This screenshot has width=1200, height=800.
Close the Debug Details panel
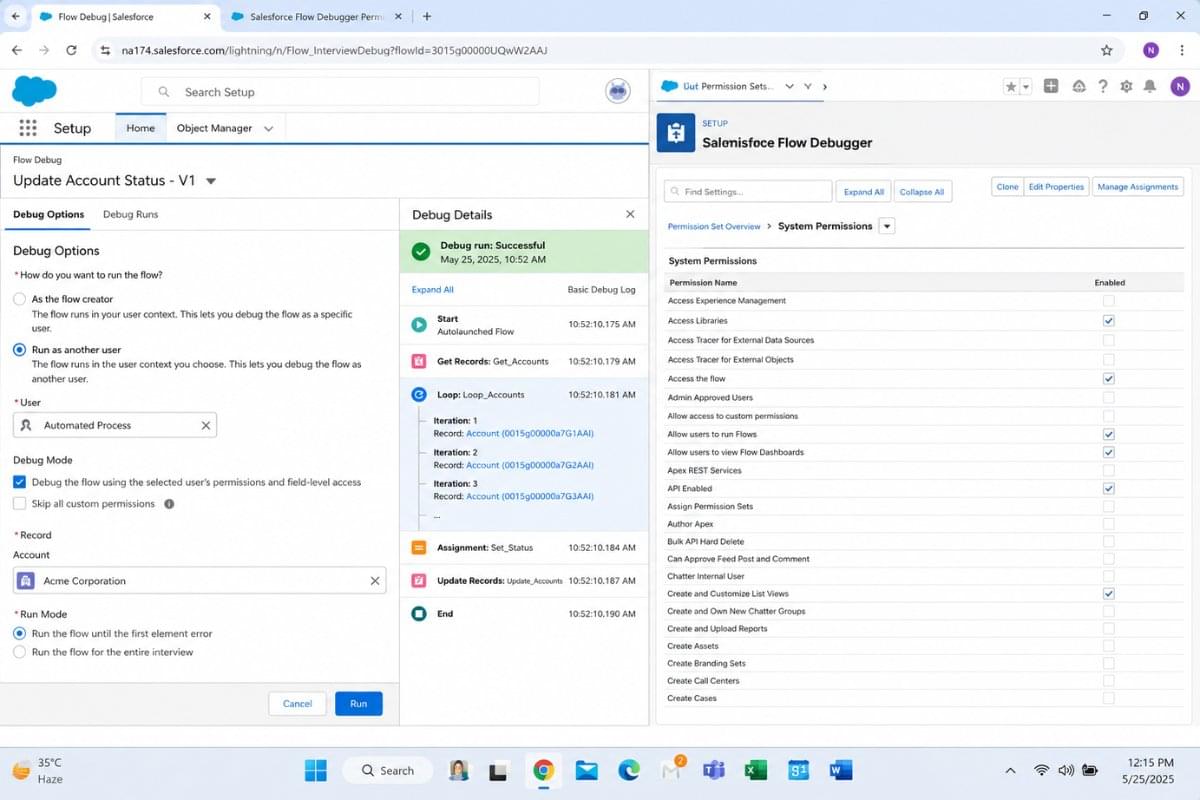[x=630, y=214]
